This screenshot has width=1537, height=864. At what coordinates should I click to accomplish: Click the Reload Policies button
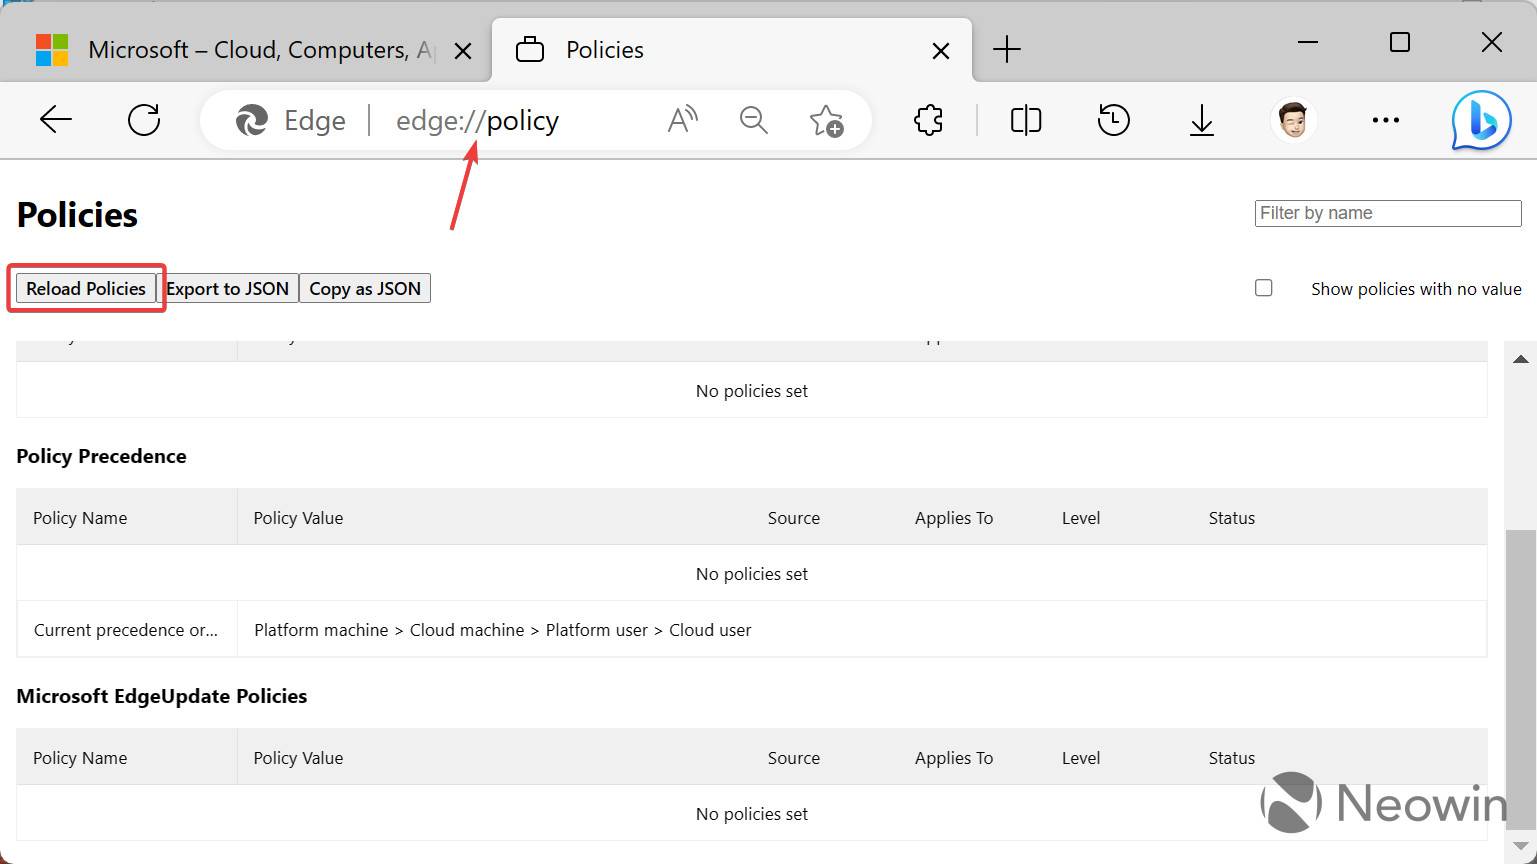tap(85, 288)
